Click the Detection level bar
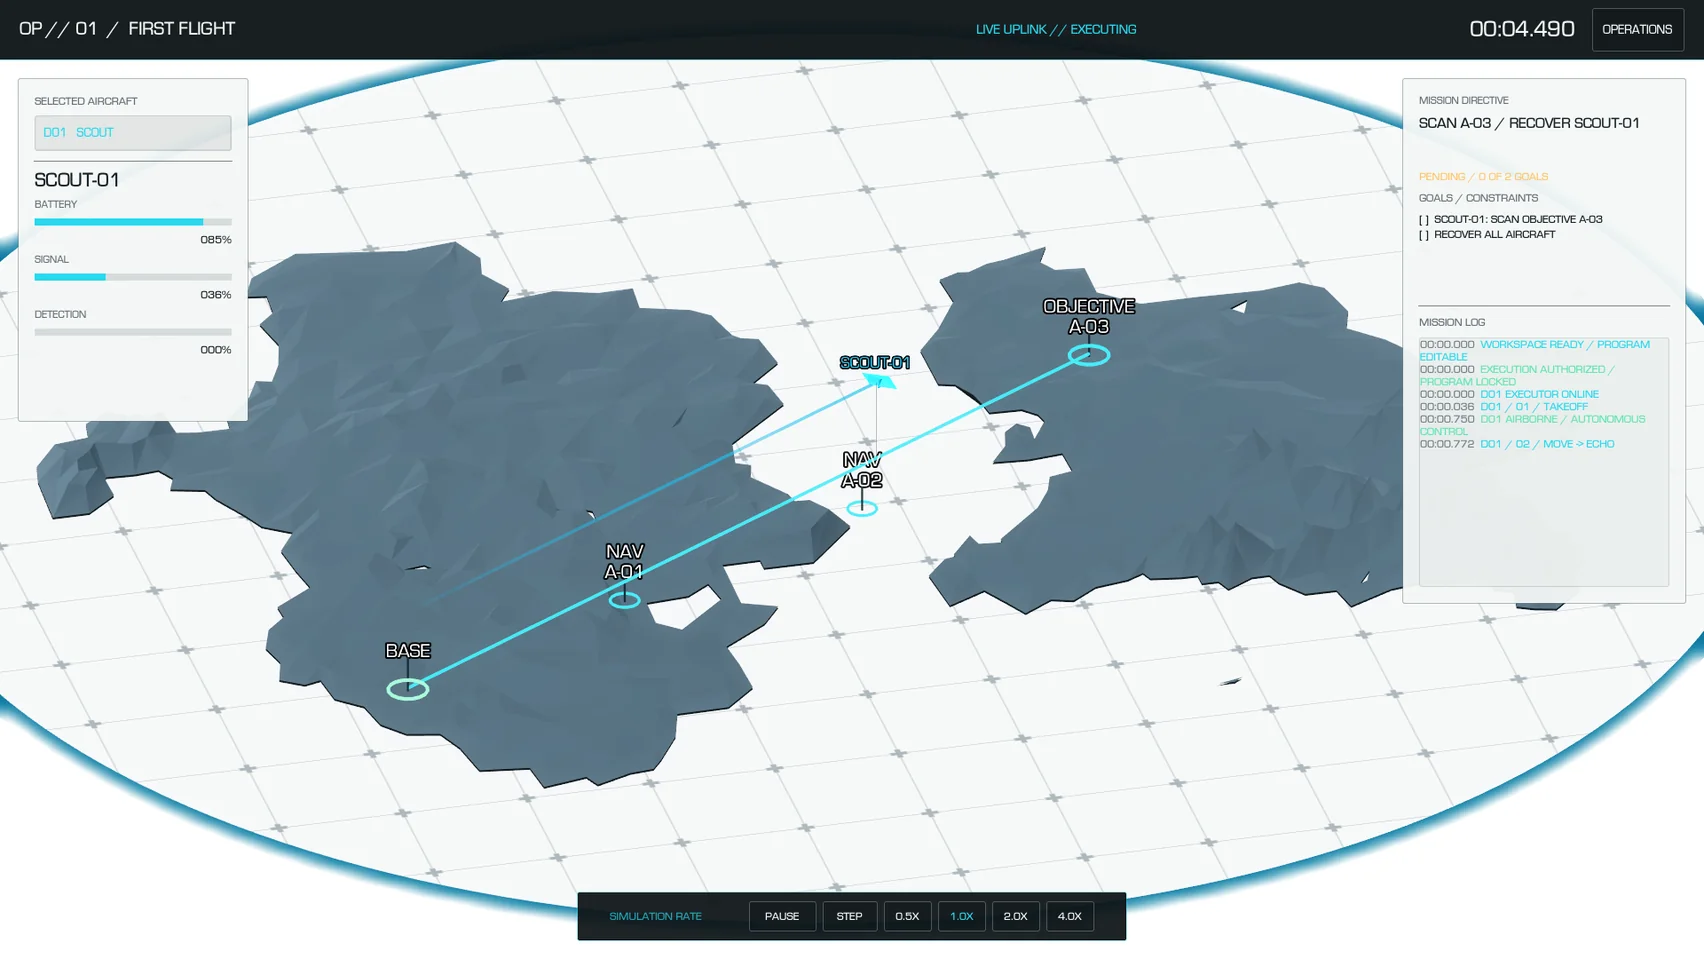The height and width of the screenshot is (959, 1704). coord(133,332)
